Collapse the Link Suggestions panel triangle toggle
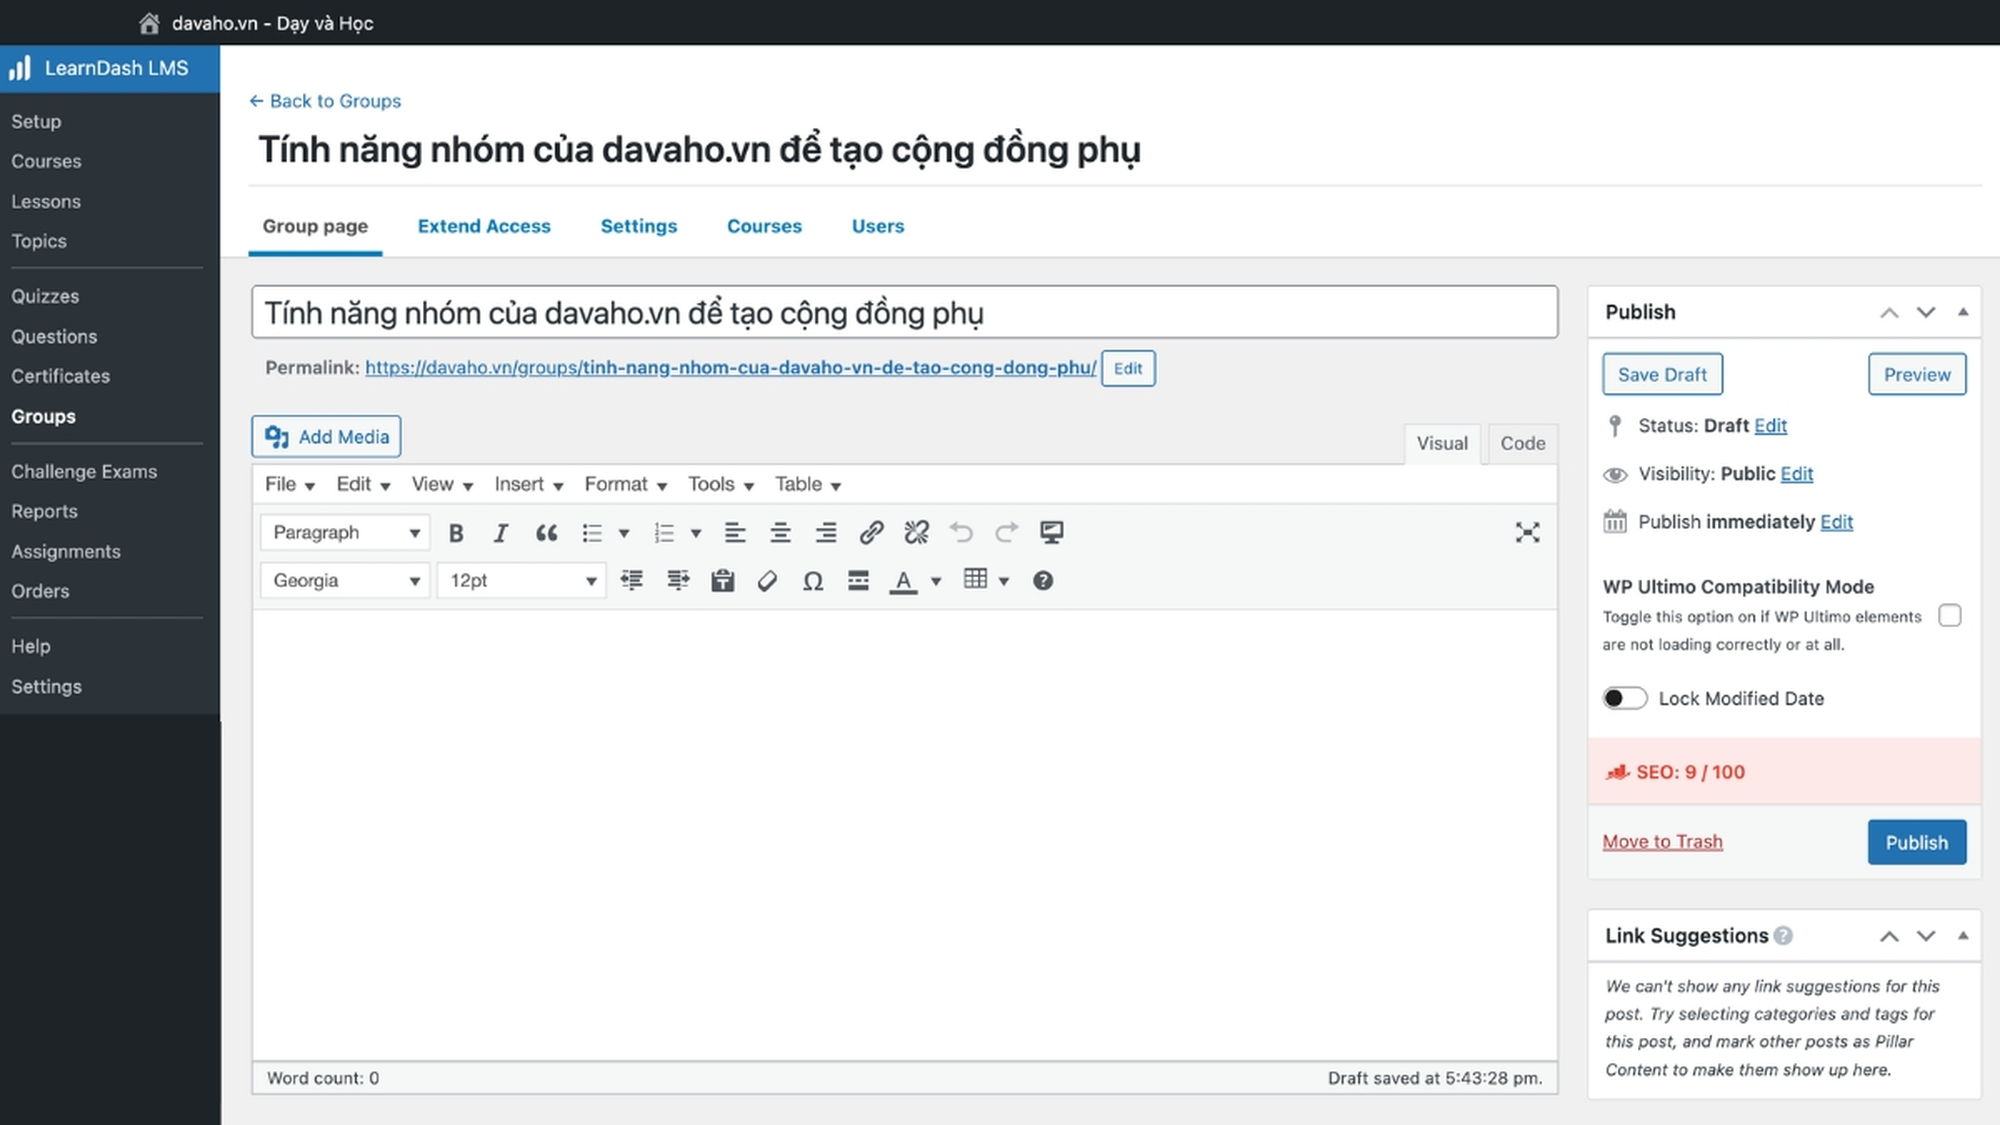Image resolution: width=2000 pixels, height=1125 pixels. coord(1963,936)
